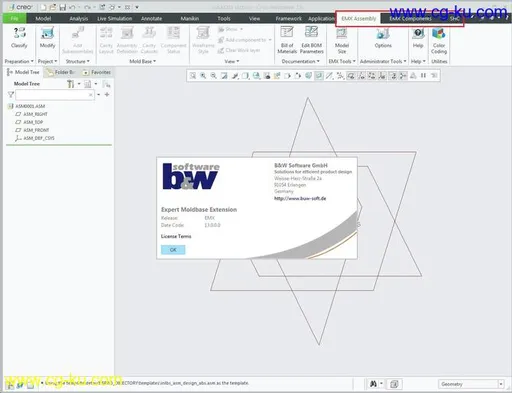Expand the Mold Base group dropdown
This screenshot has height=393, width=512.
[142, 61]
